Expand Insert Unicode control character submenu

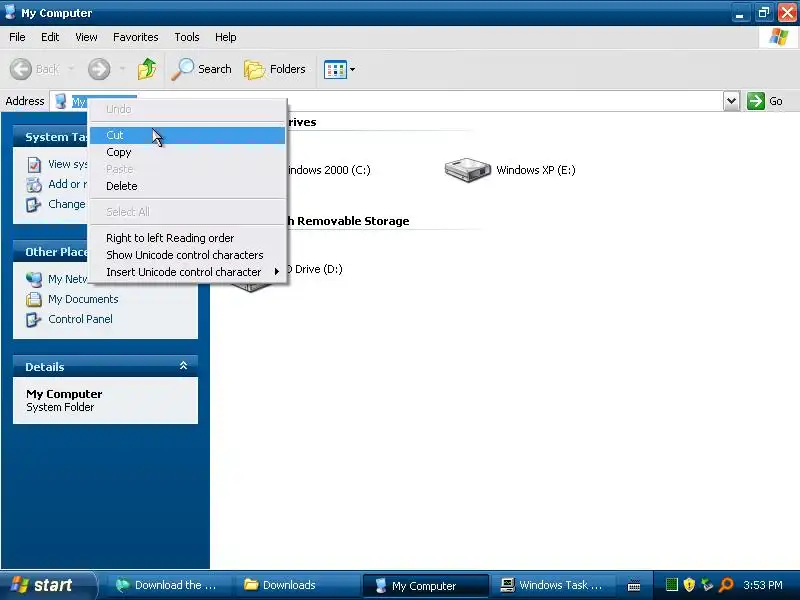click(187, 272)
